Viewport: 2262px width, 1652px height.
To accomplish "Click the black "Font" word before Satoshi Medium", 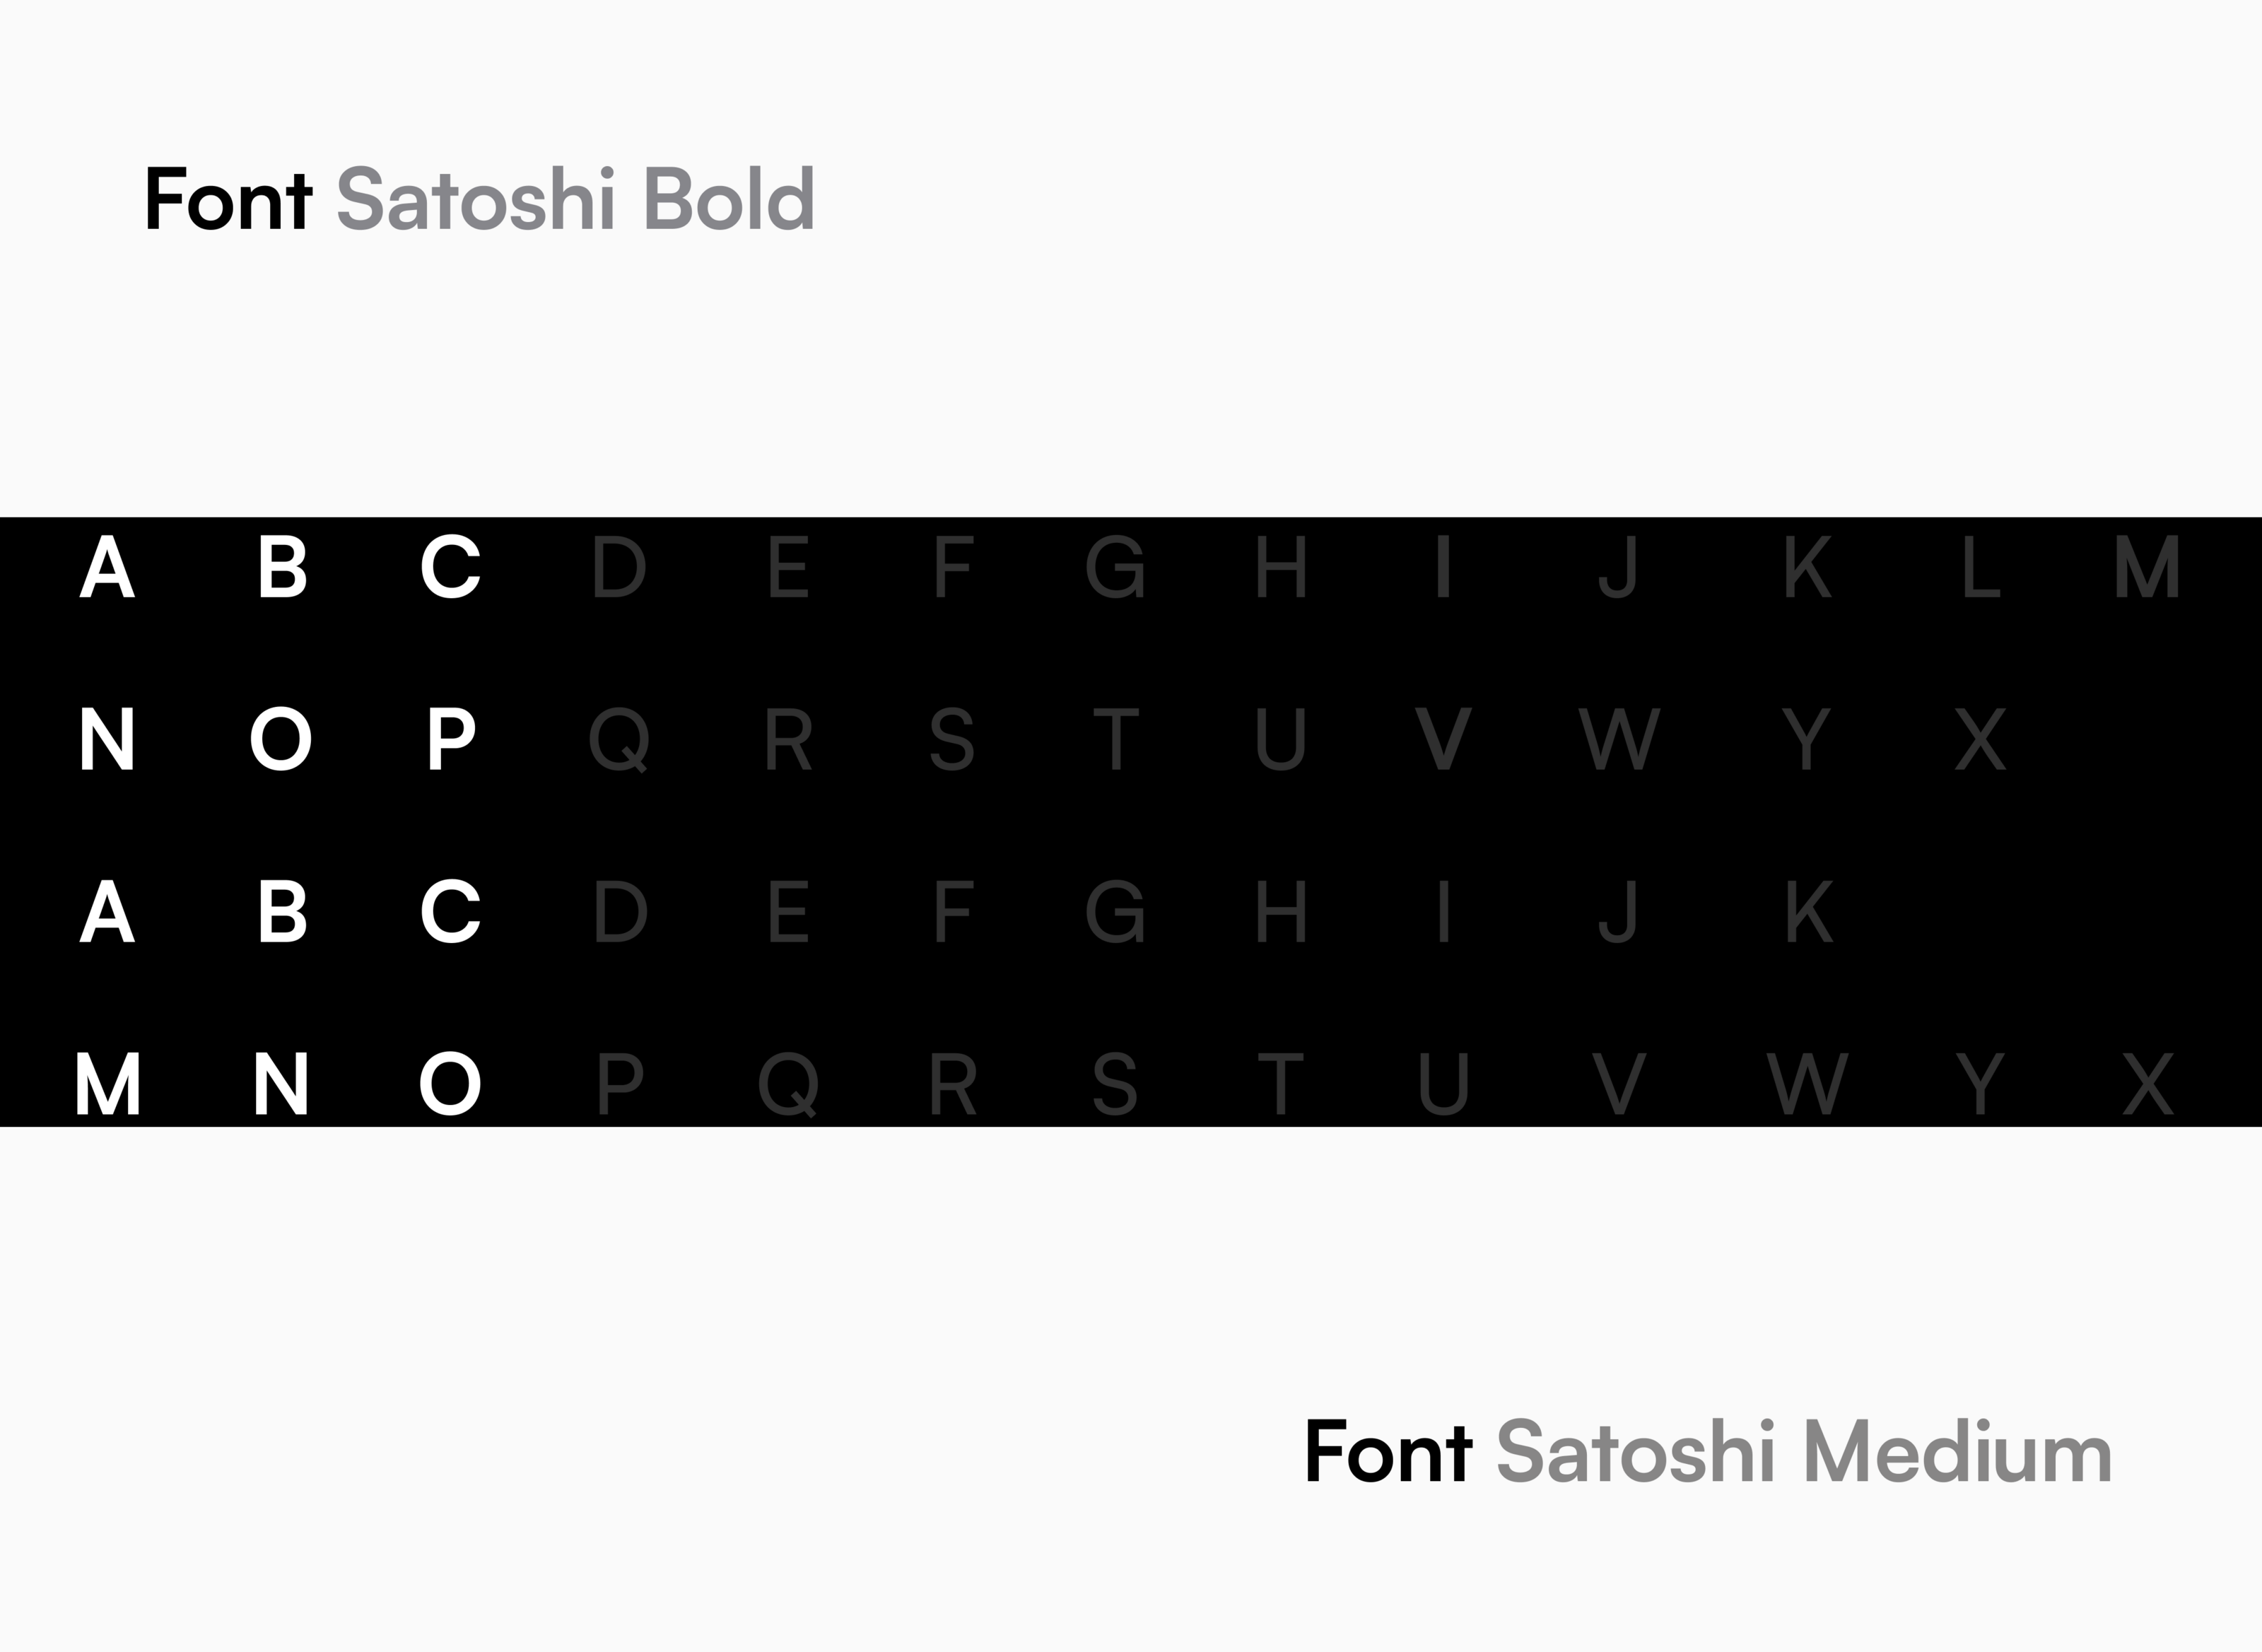I will 1388,1452.
